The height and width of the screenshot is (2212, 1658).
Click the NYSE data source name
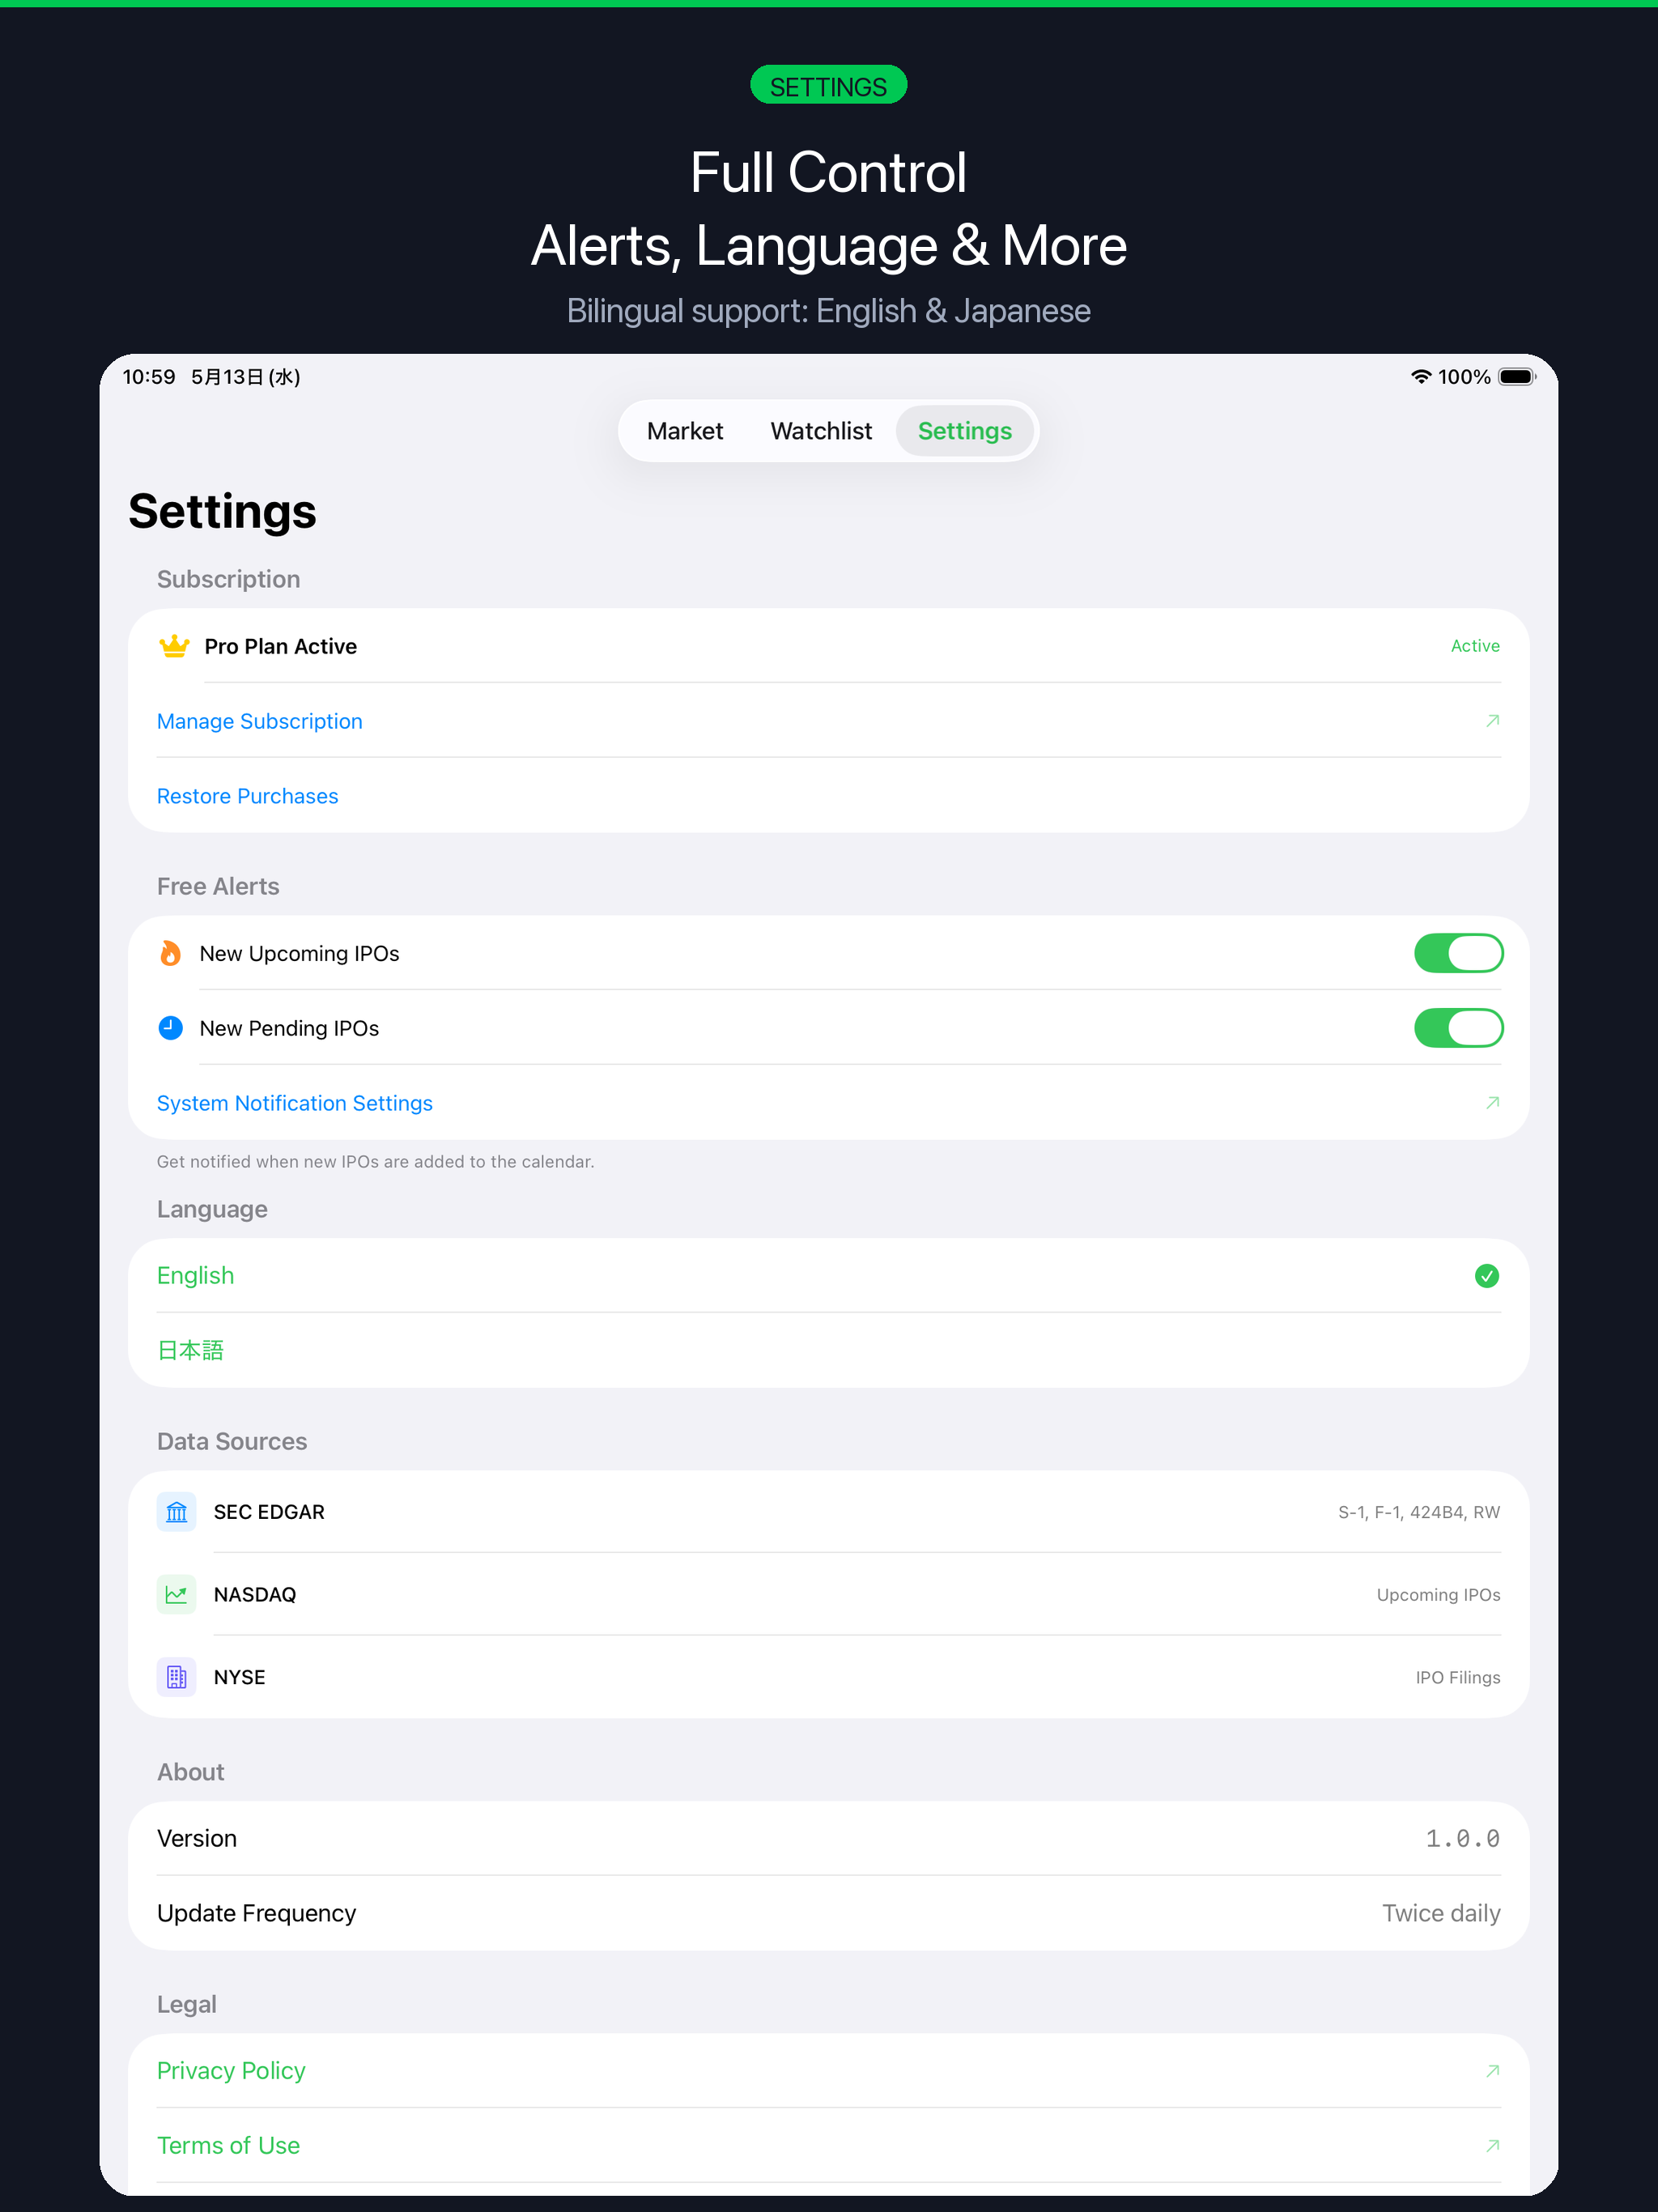pyautogui.click(x=240, y=1677)
